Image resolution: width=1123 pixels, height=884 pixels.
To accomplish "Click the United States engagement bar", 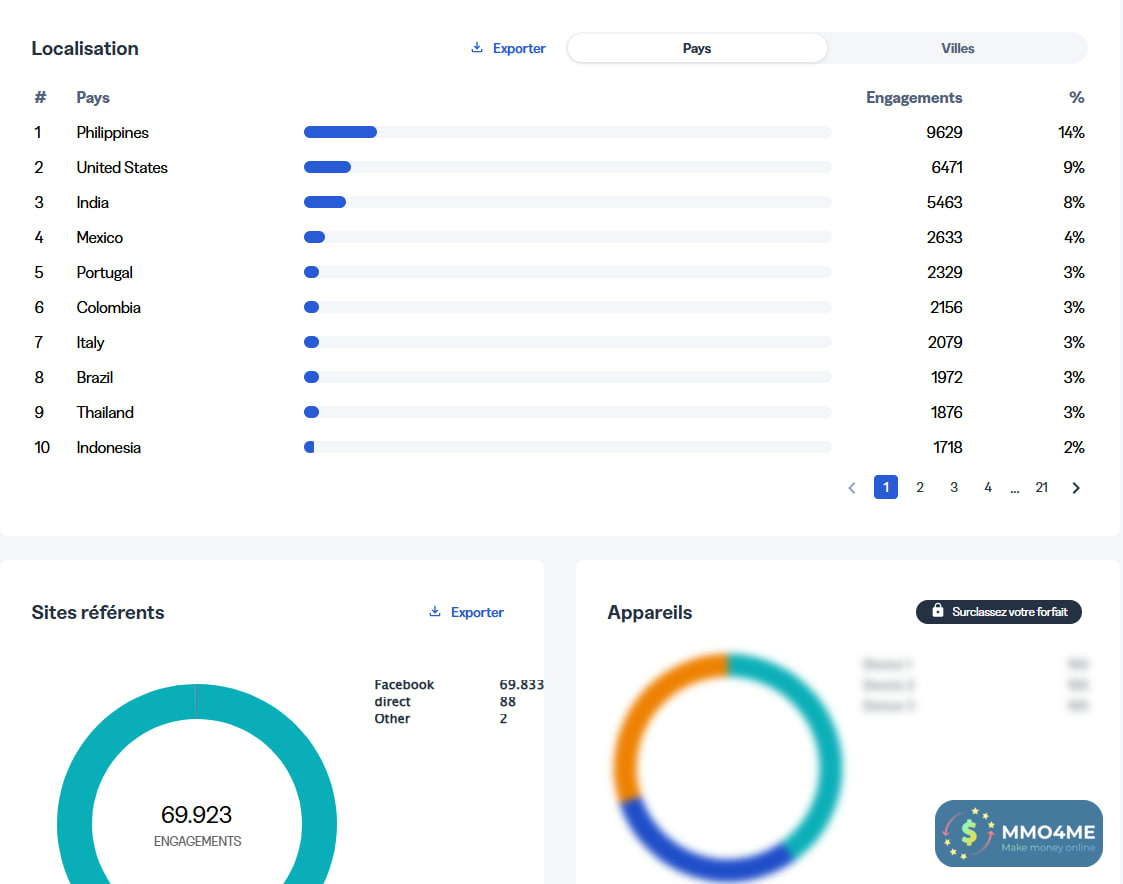I will tap(327, 167).
